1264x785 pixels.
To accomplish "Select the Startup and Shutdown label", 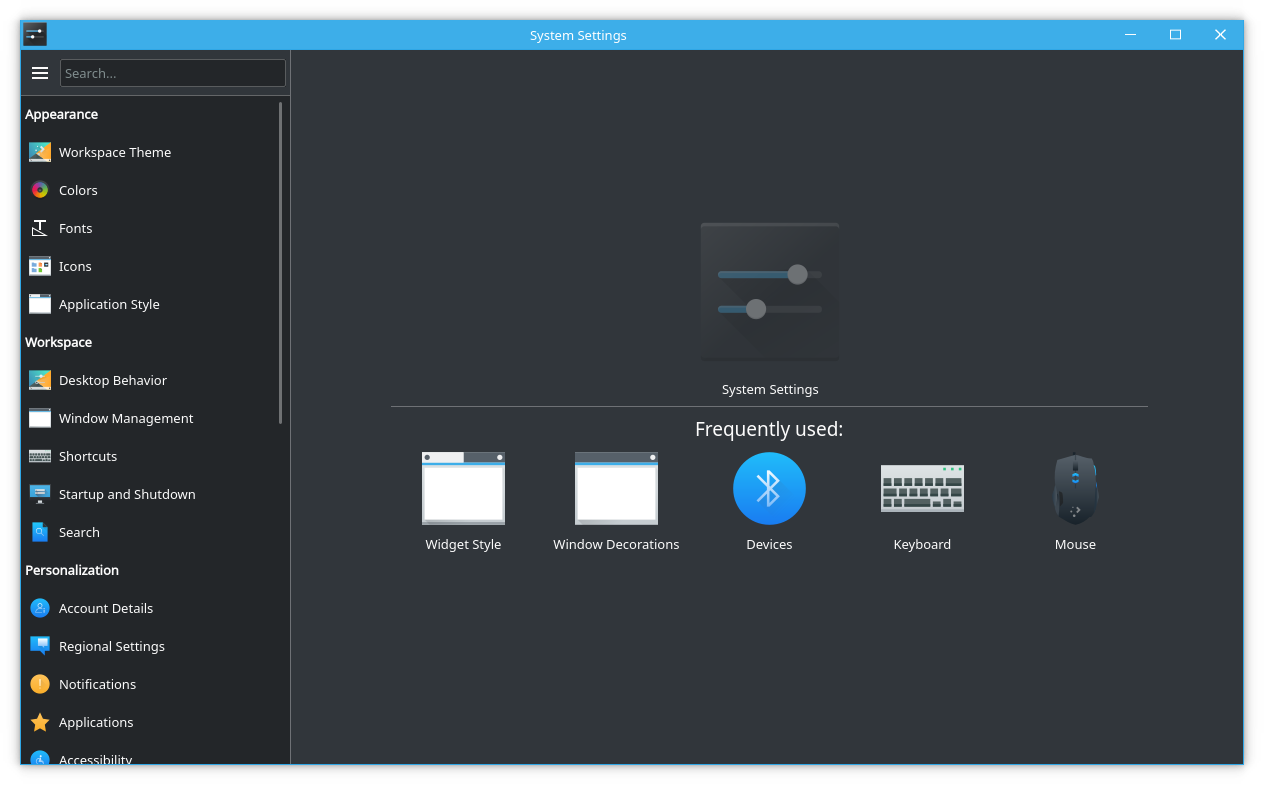I will click(127, 494).
